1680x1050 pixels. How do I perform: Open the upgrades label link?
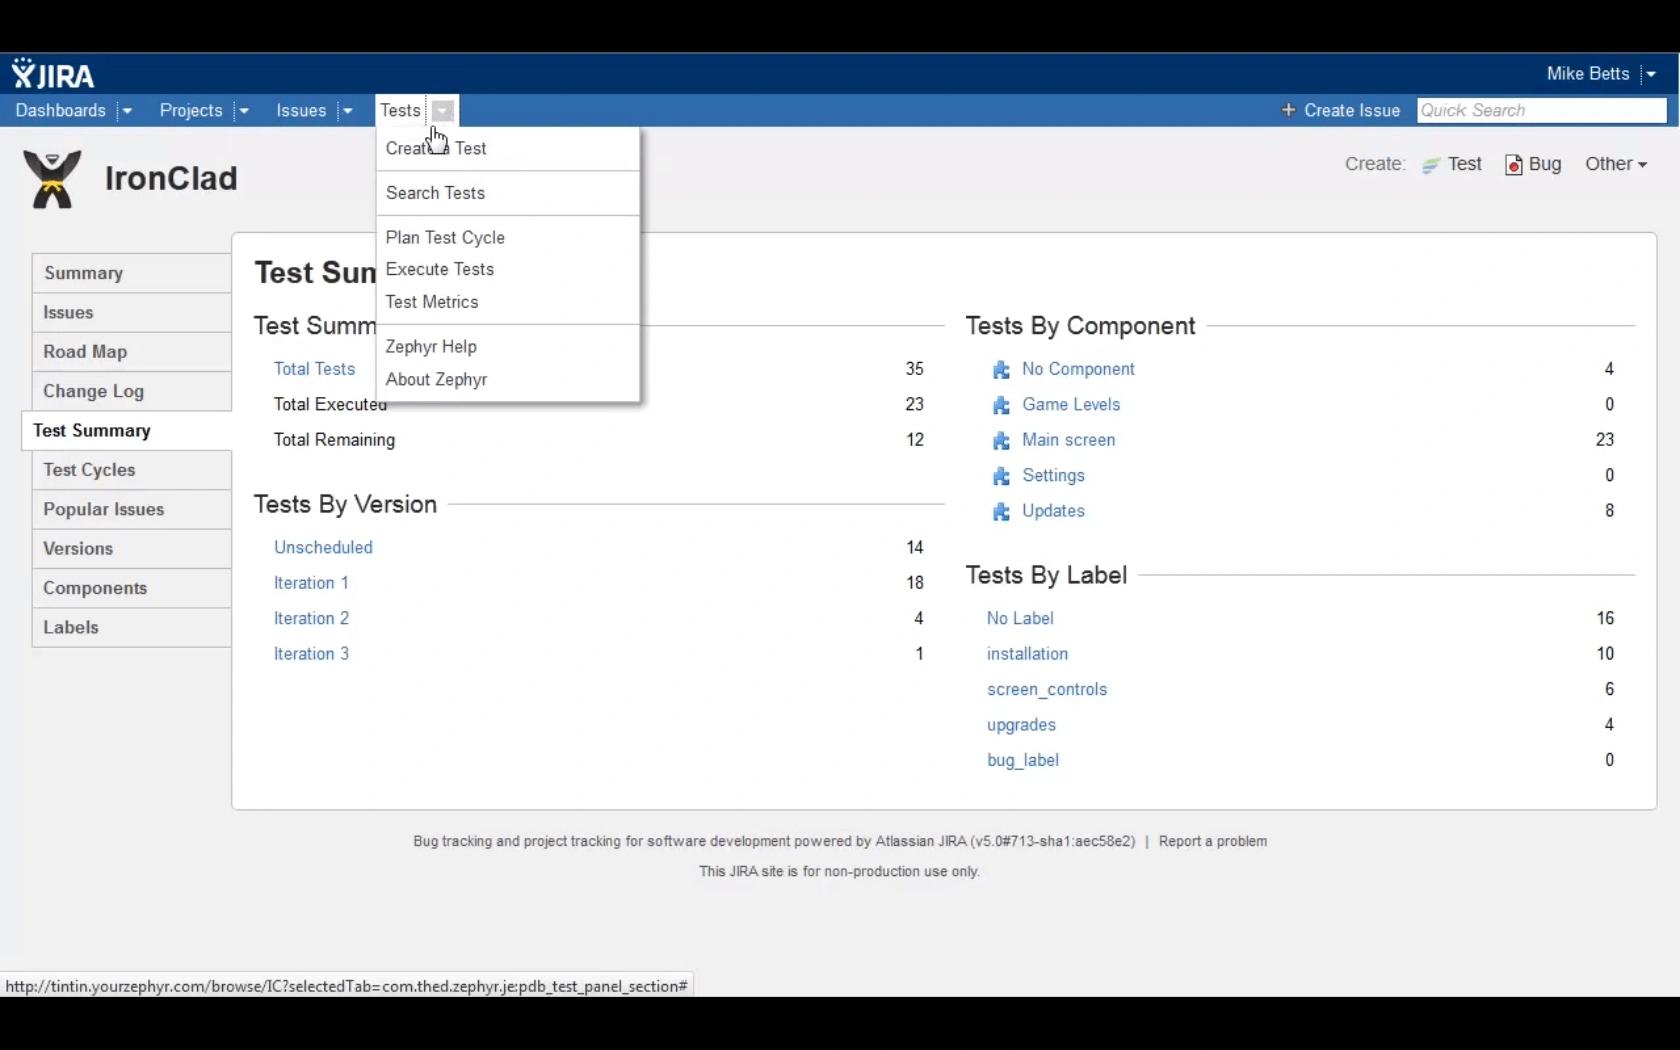1021,725
